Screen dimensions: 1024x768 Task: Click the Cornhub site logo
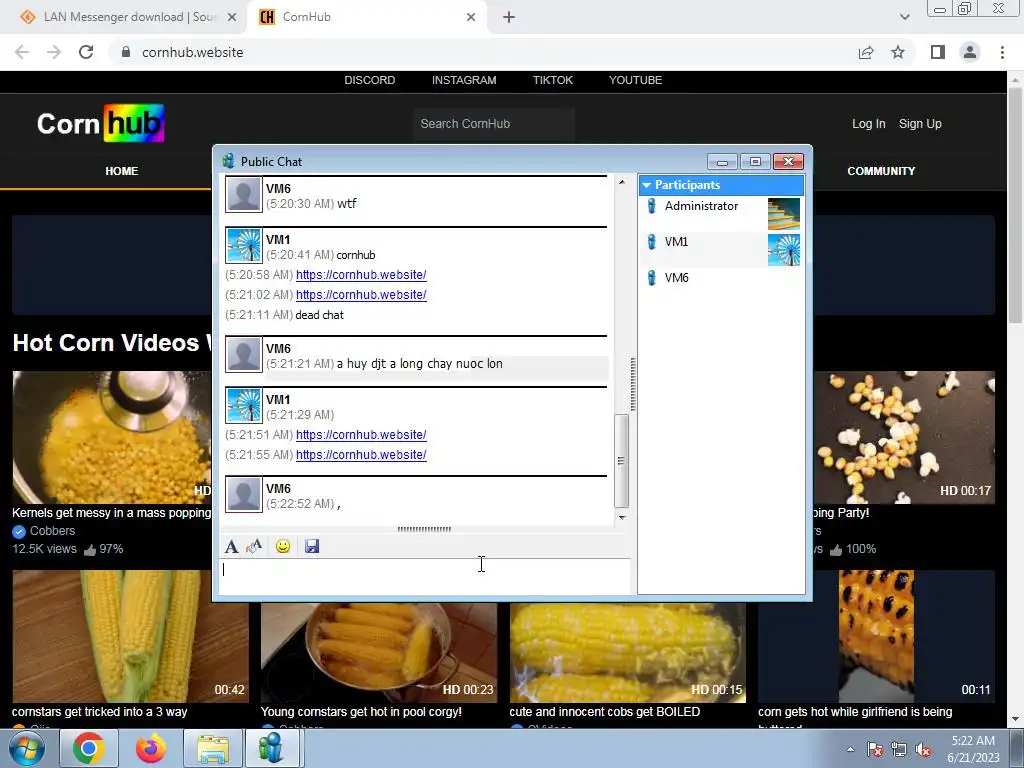point(101,123)
